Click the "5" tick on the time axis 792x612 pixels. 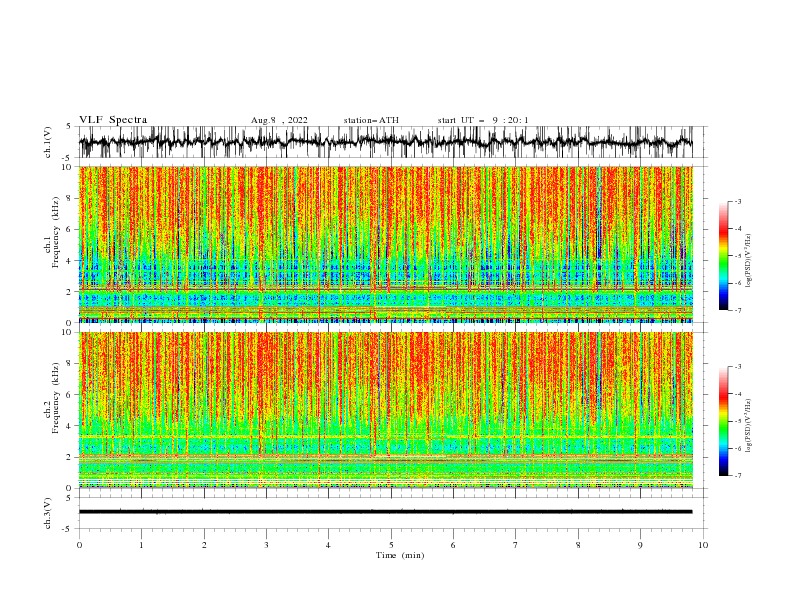391,545
